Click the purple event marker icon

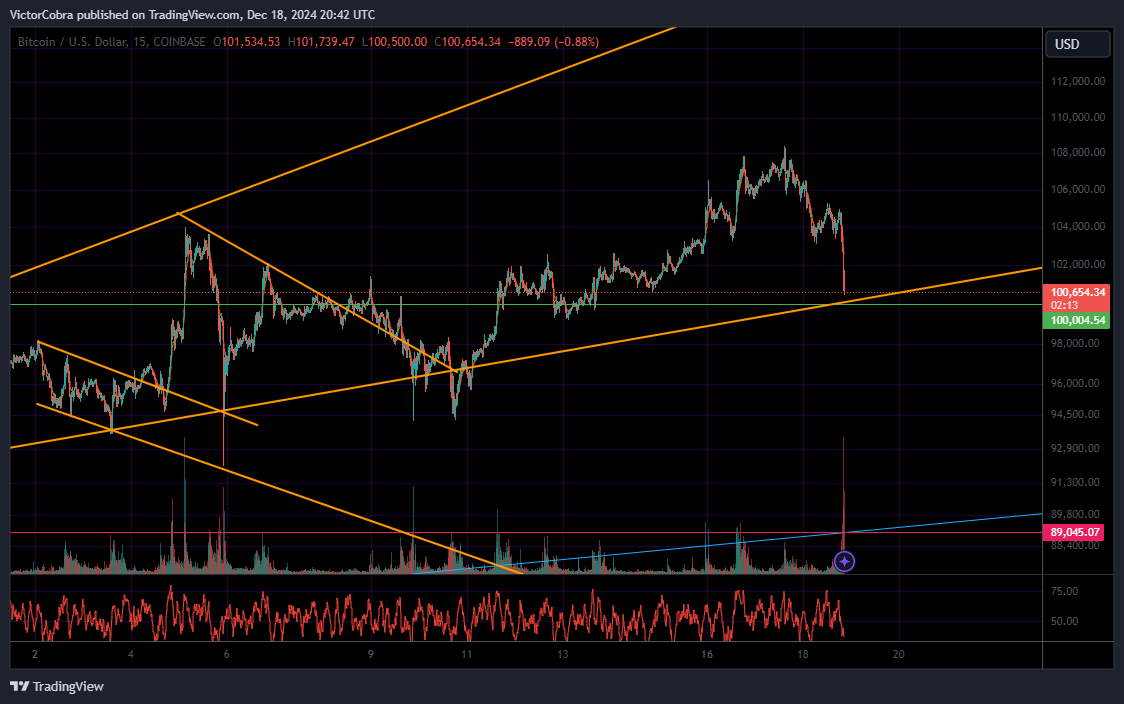844,561
